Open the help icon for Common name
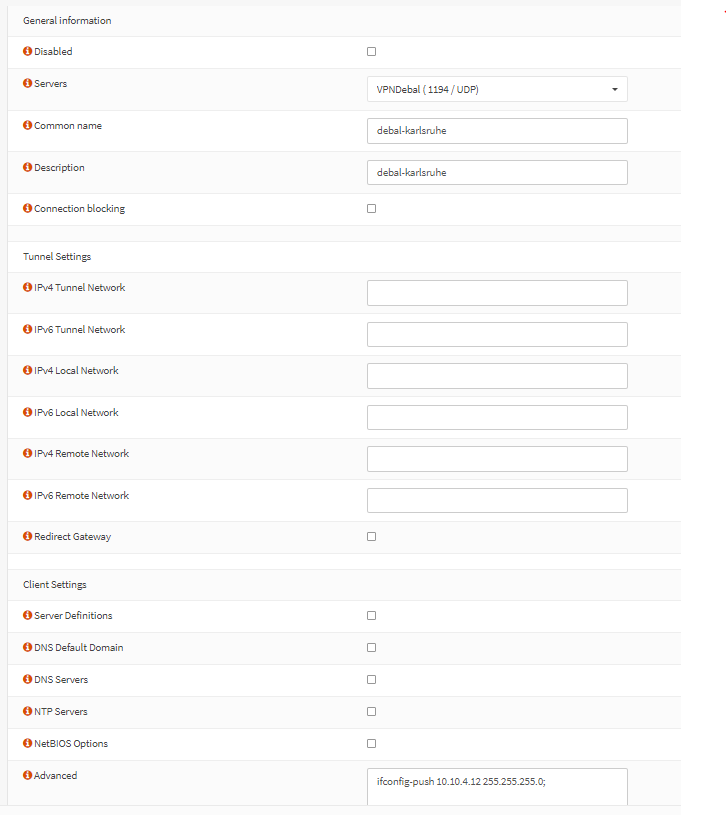726x815 pixels. point(26,125)
